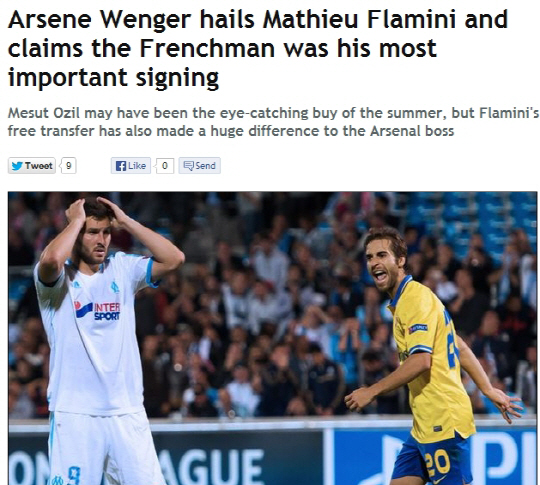Click the Marseille crest on white shirt
The image size is (540, 485).
pos(115,287)
